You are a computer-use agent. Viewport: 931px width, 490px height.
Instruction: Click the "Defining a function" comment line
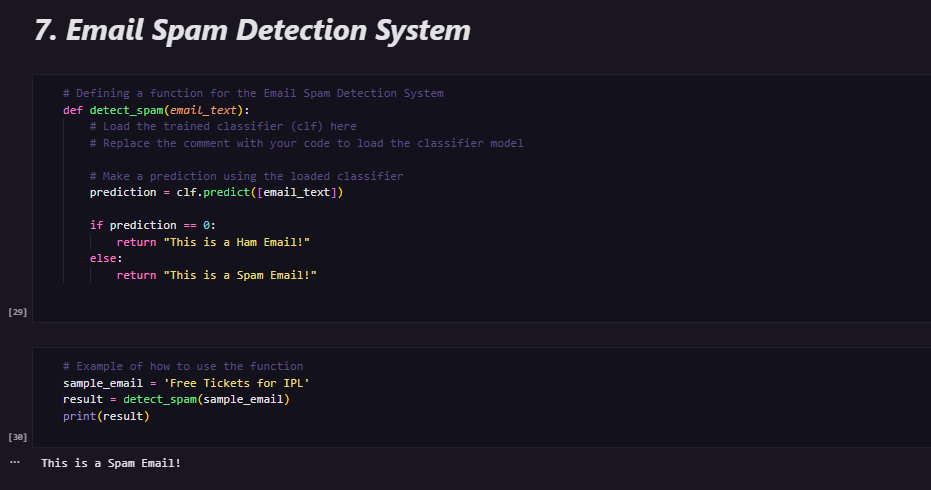click(253, 93)
